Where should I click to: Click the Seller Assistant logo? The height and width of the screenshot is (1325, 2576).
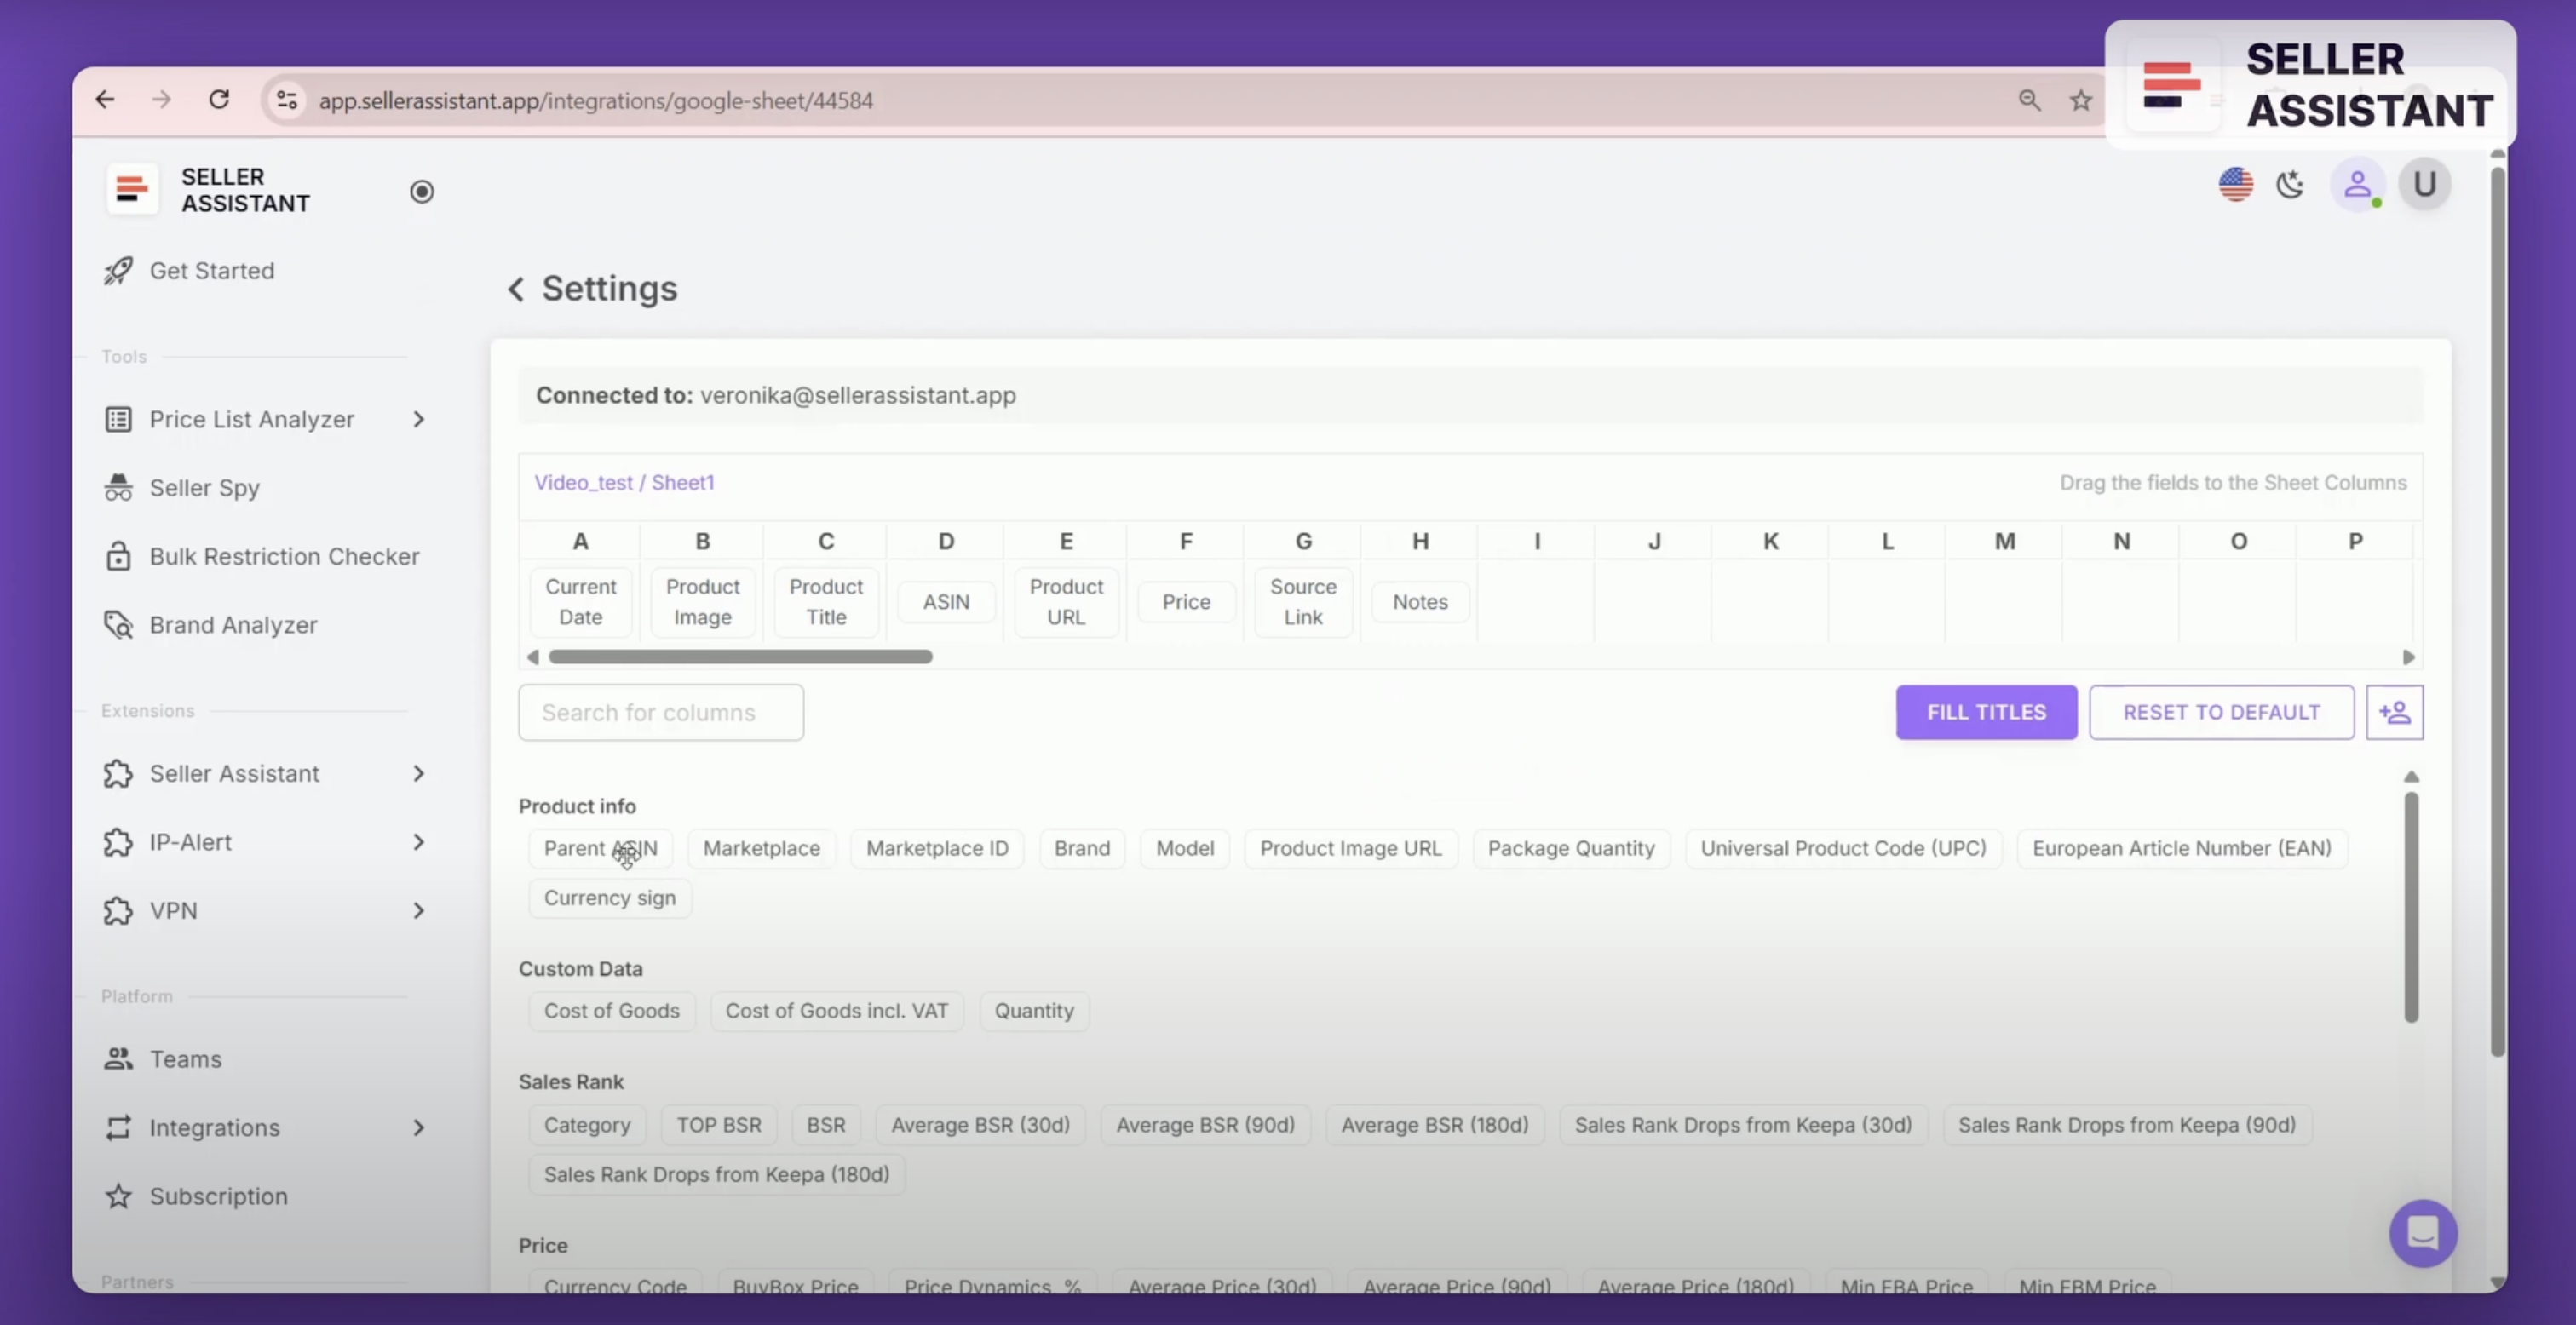(132, 189)
